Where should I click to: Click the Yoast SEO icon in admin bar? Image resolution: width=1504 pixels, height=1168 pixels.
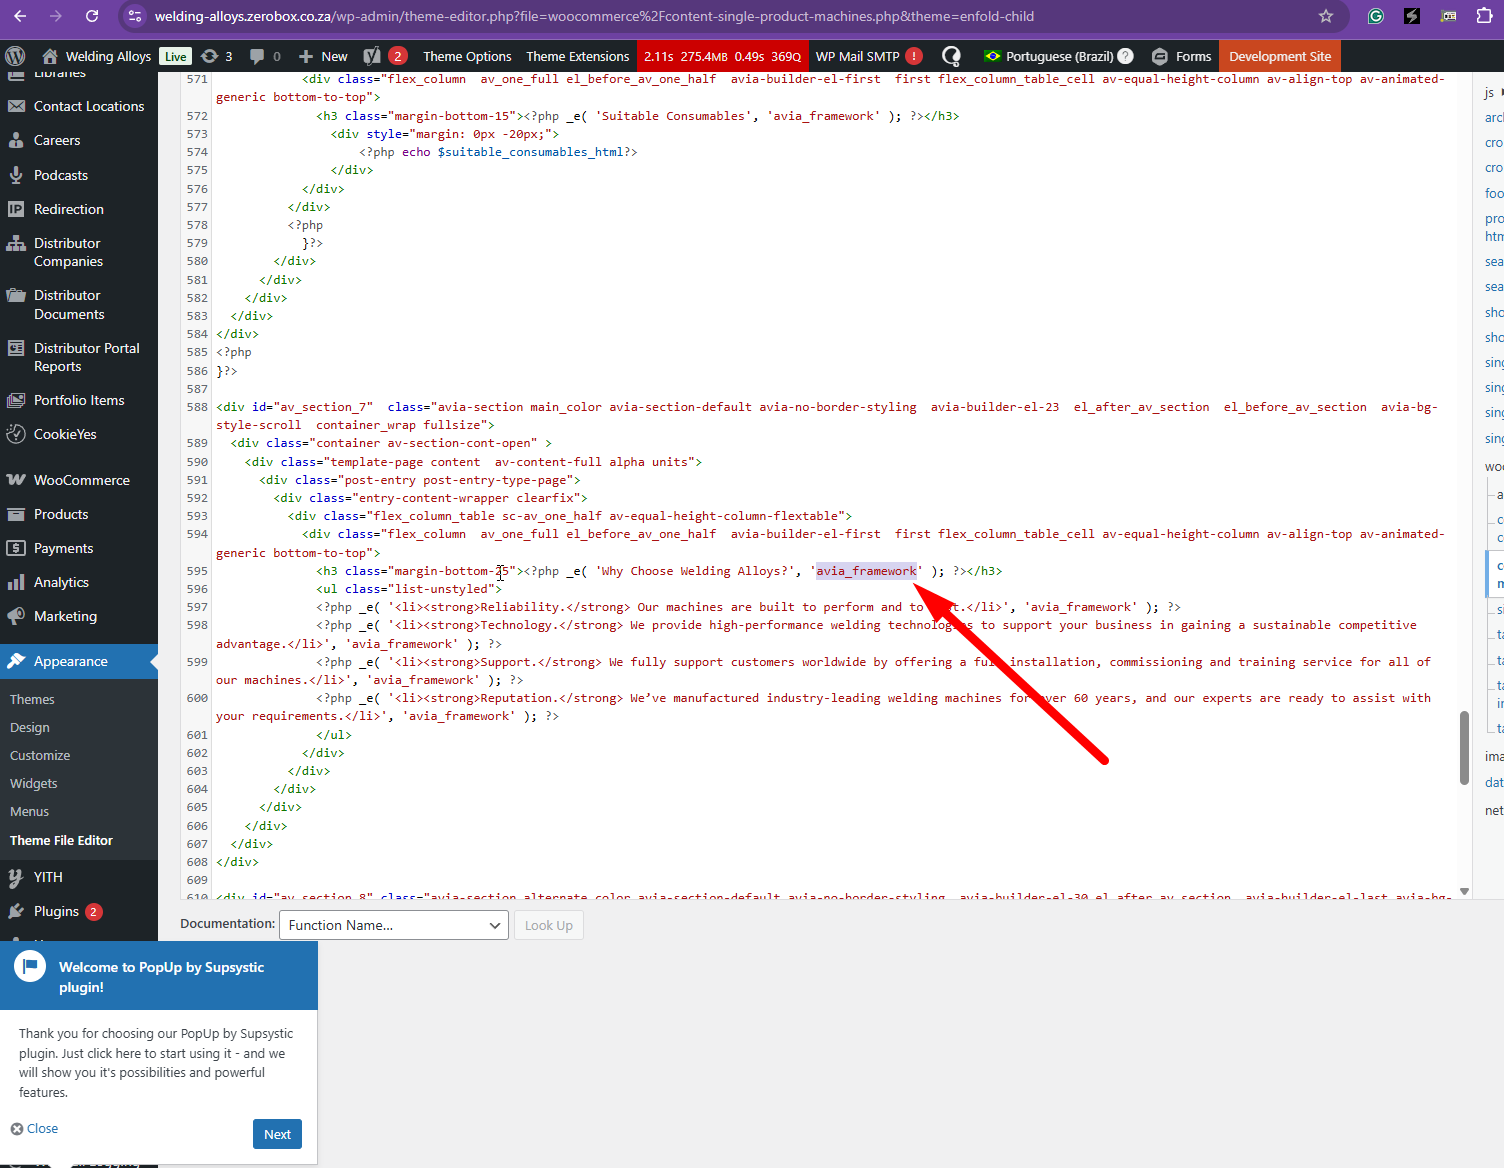(373, 56)
